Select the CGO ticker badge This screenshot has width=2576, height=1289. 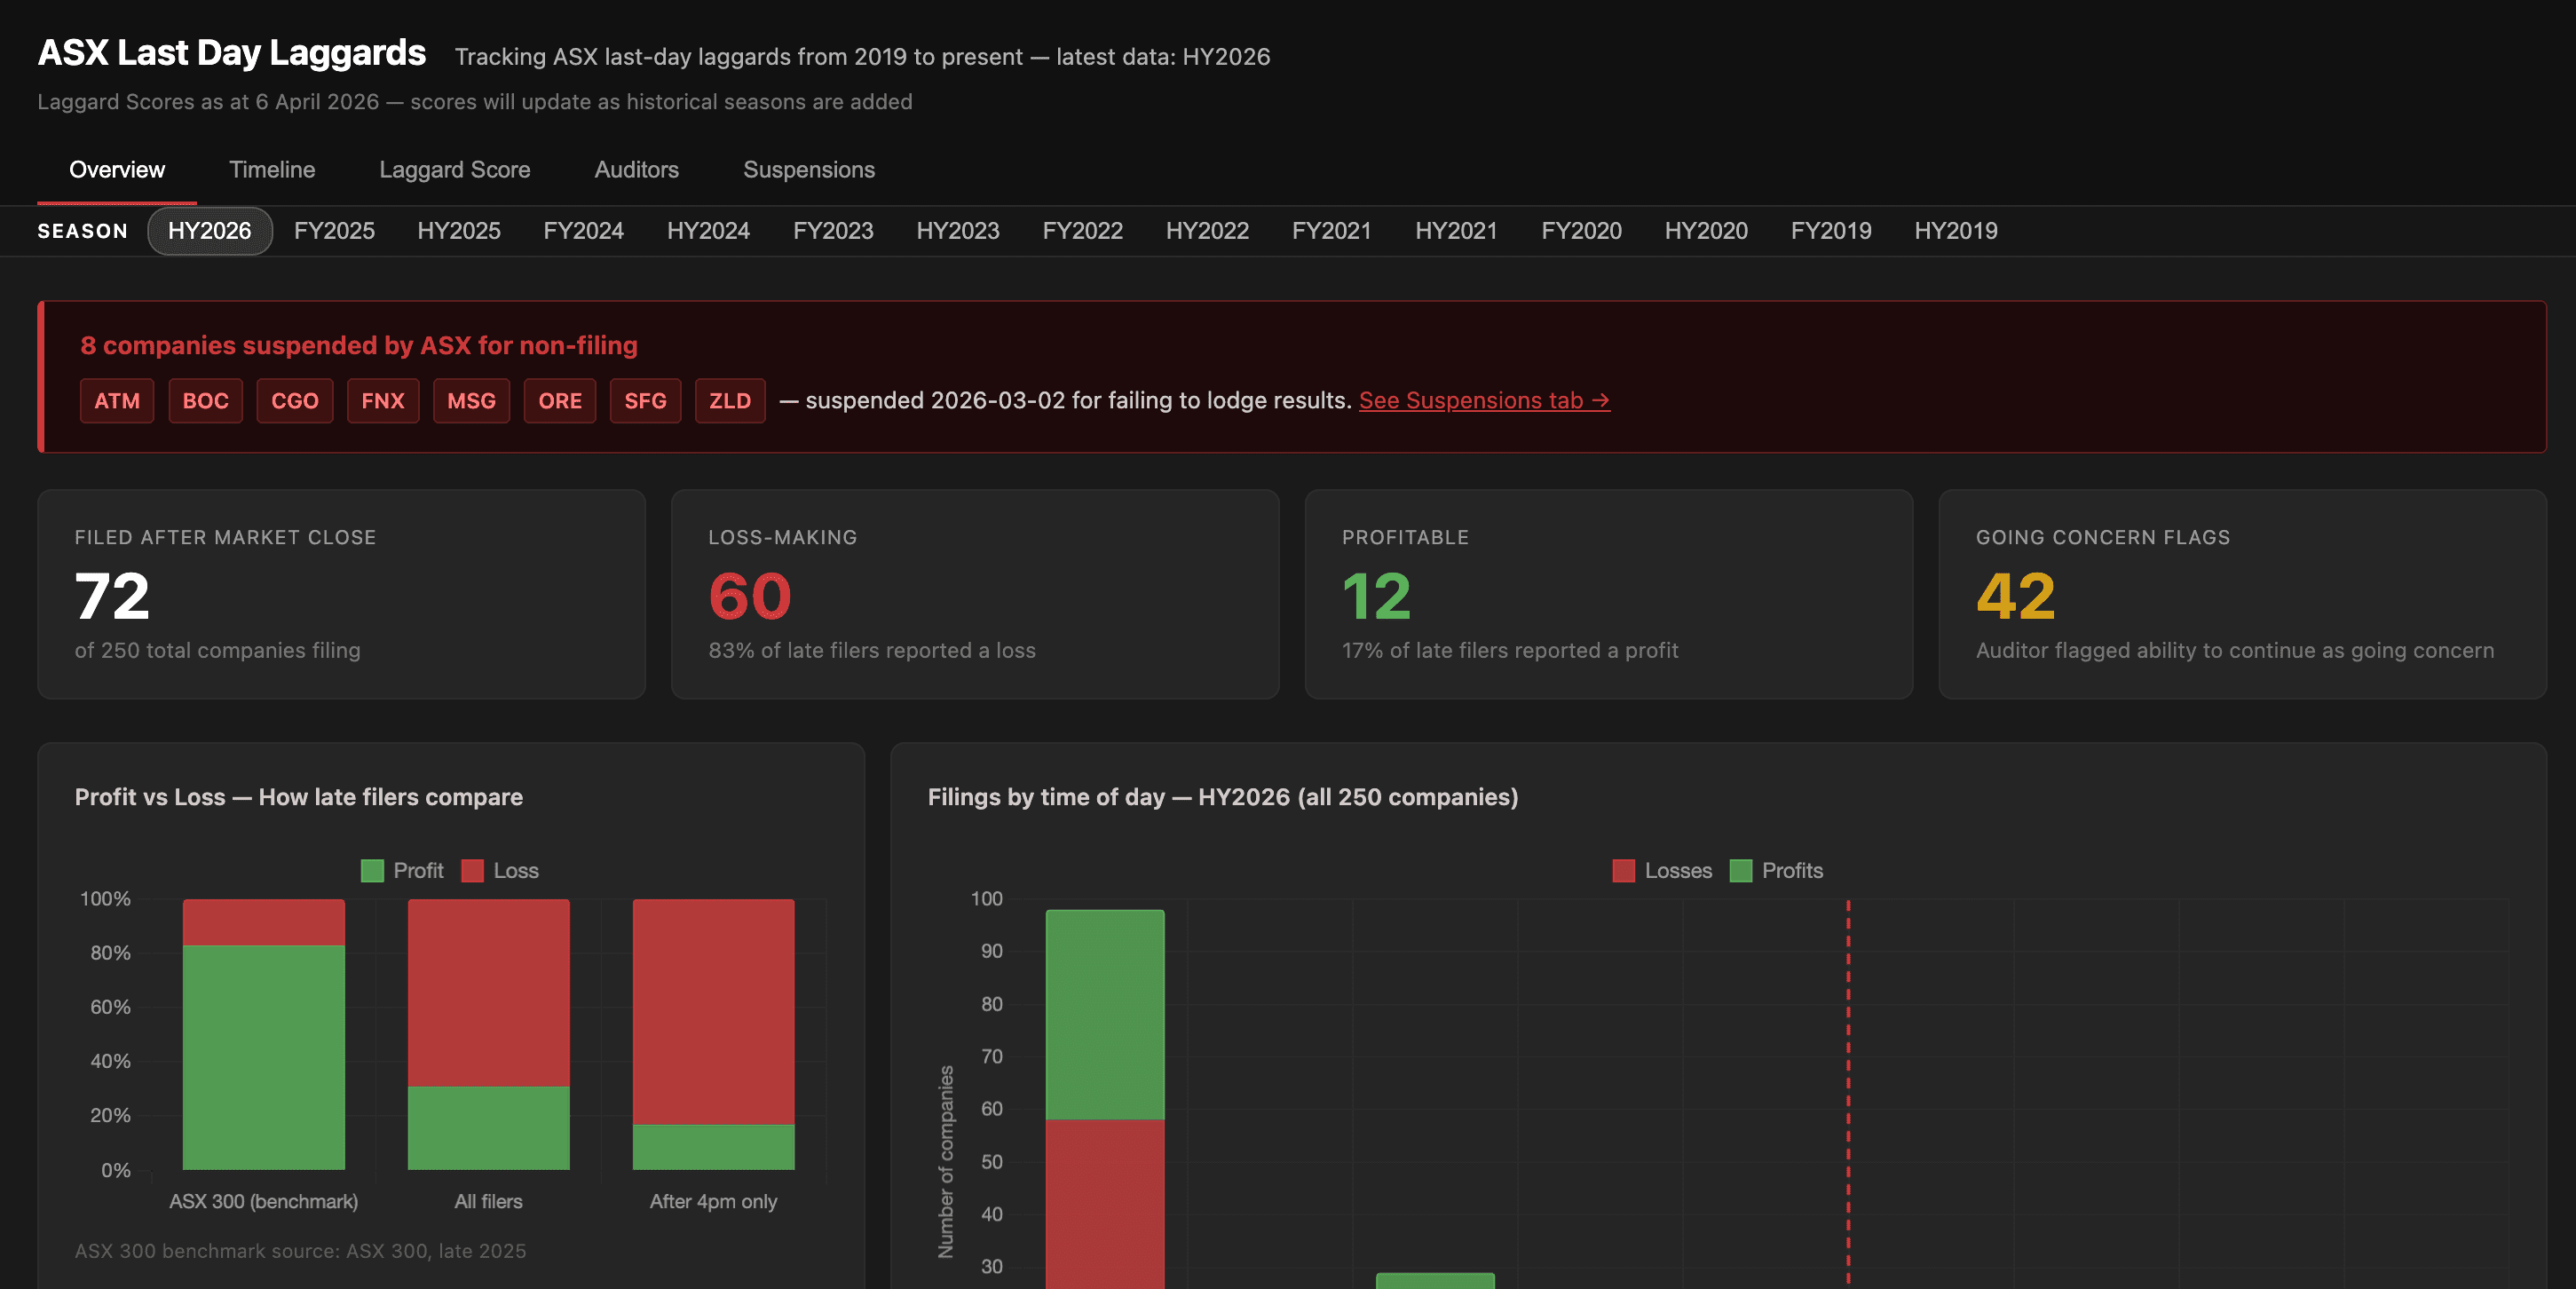[295, 401]
